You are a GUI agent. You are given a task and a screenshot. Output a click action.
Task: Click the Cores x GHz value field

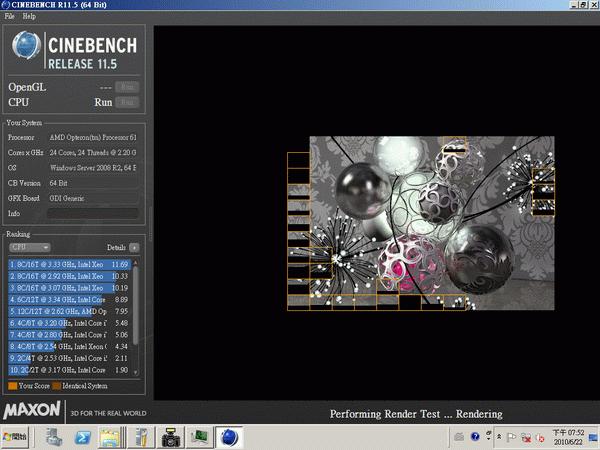coord(93,153)
